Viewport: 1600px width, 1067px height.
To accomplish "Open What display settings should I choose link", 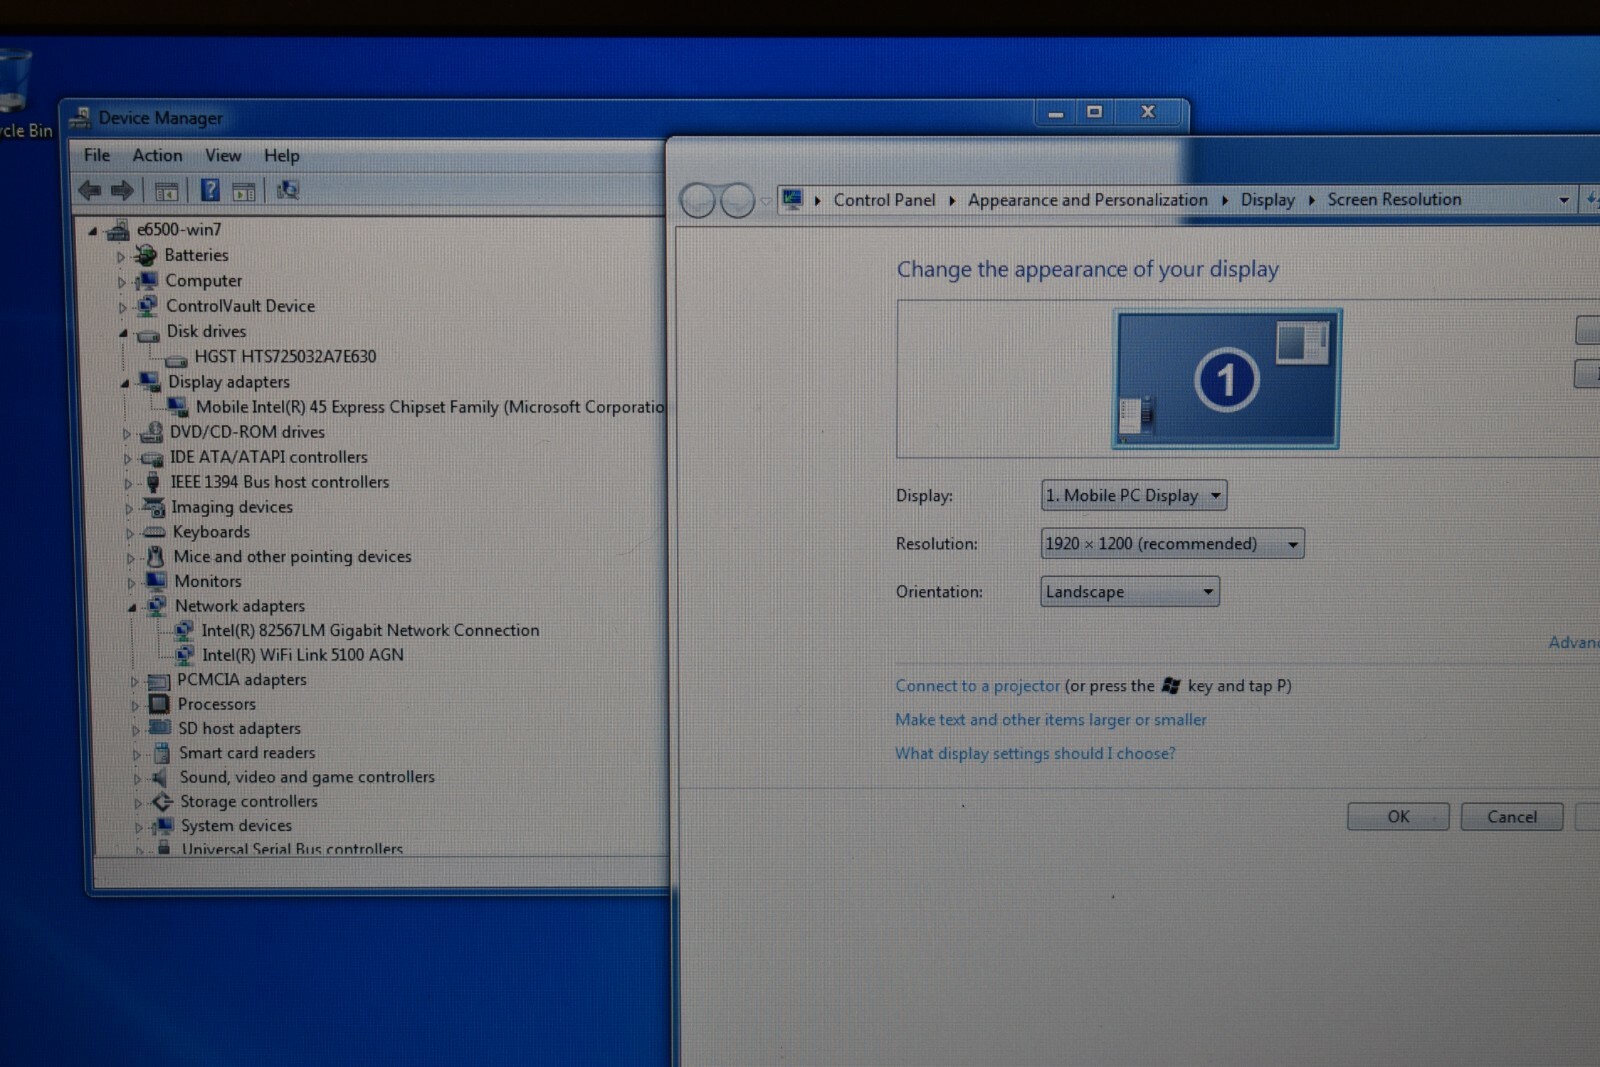I will coord(1035,753).
